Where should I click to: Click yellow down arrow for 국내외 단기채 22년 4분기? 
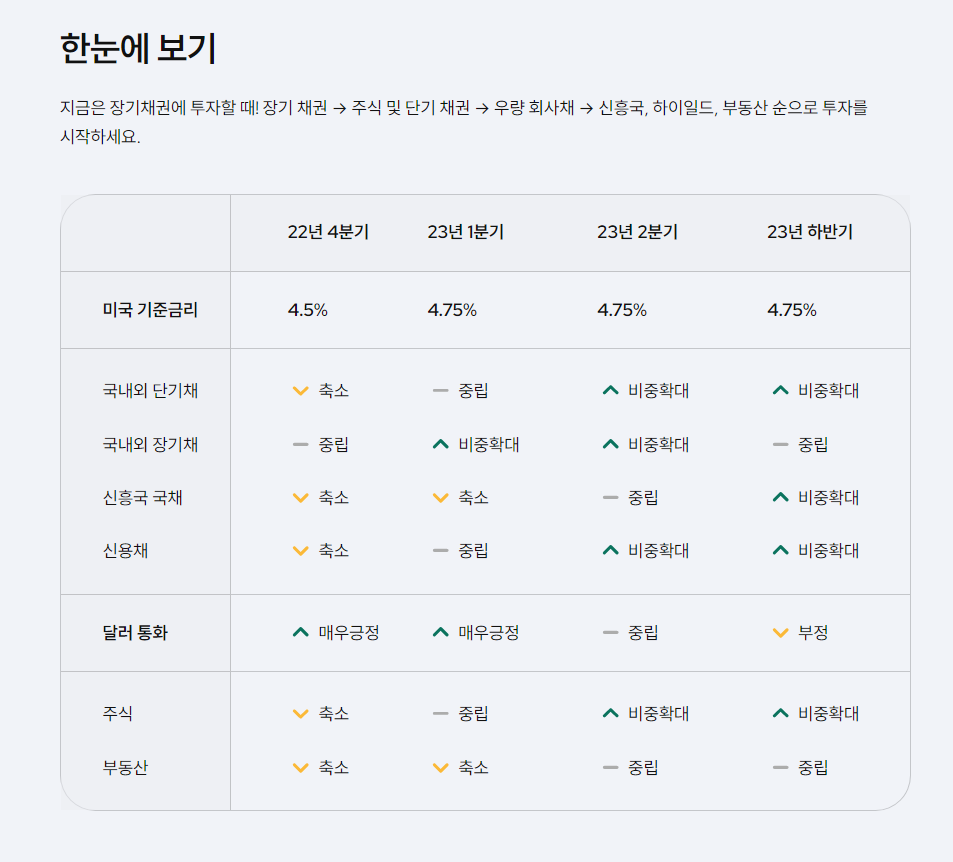pyautogui.click(x=301, y=391)
